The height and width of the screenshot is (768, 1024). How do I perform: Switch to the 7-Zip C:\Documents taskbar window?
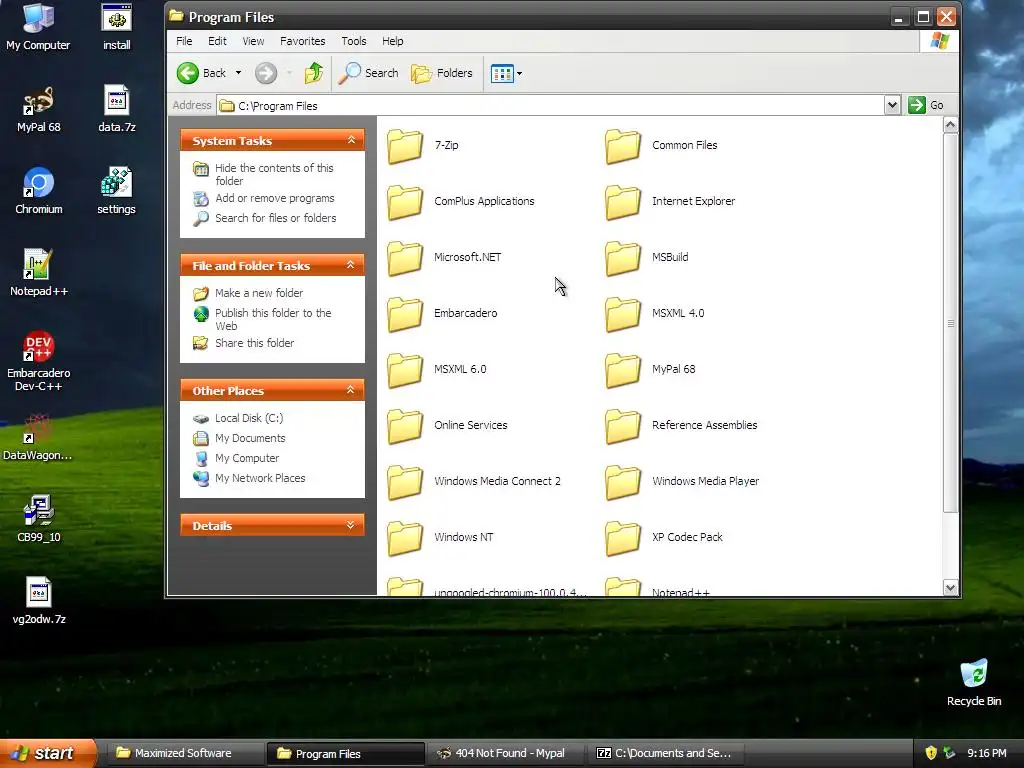667,753
